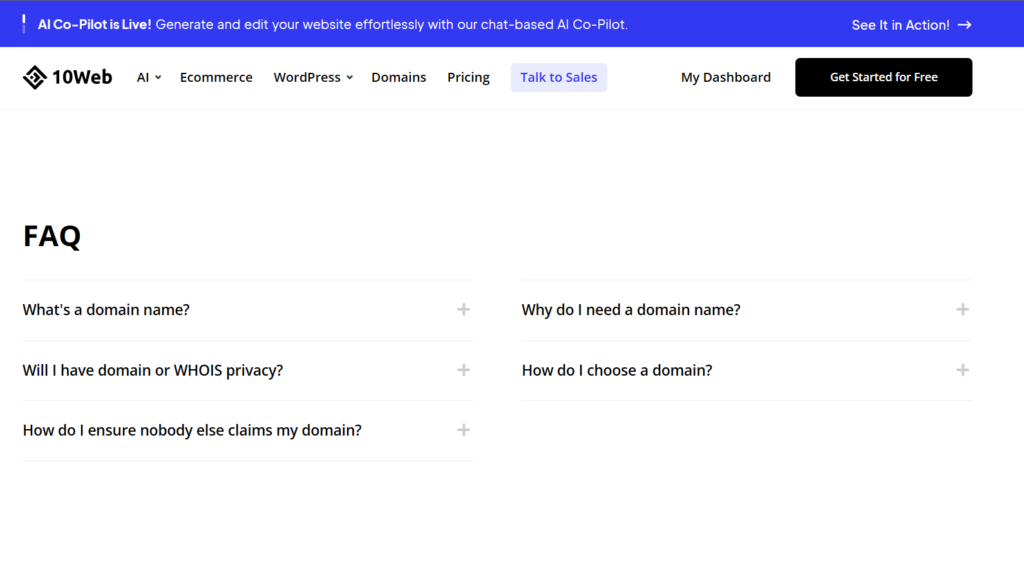
Task: Click the 10Web brand name text
Action: pyautogui.click(x=82, y=77)
